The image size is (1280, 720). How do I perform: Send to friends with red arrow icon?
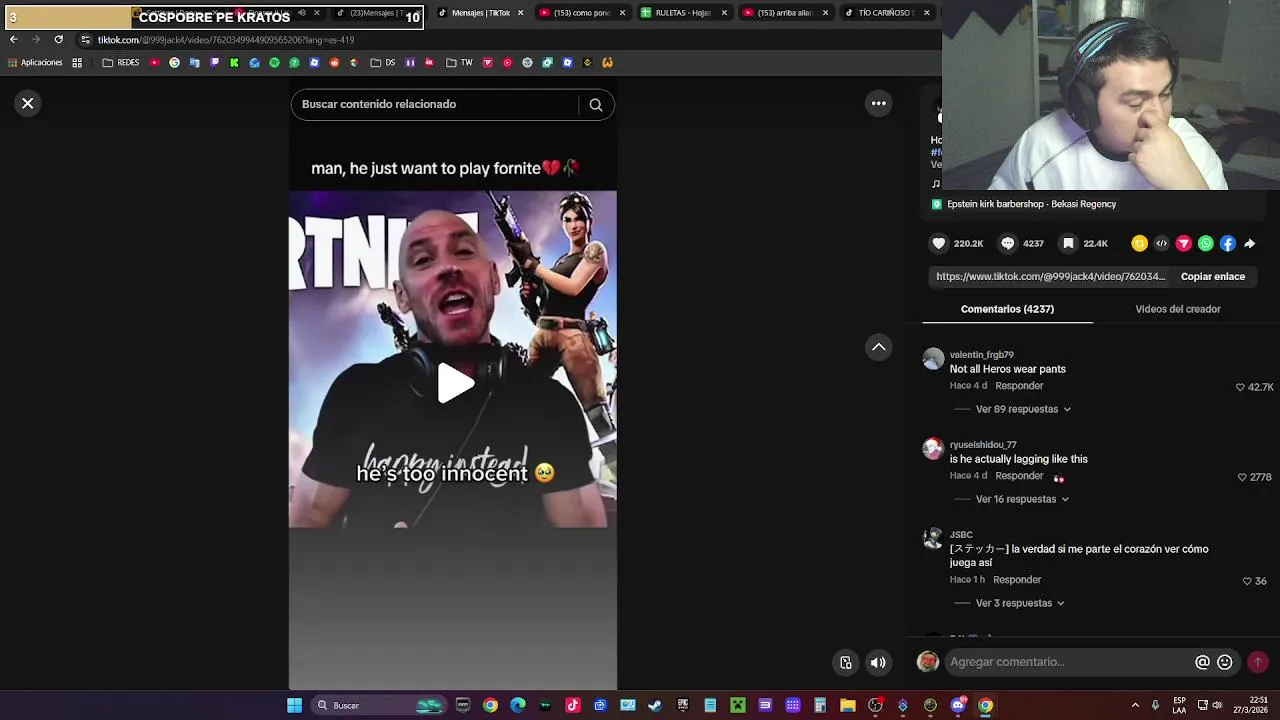[1183, 243]
